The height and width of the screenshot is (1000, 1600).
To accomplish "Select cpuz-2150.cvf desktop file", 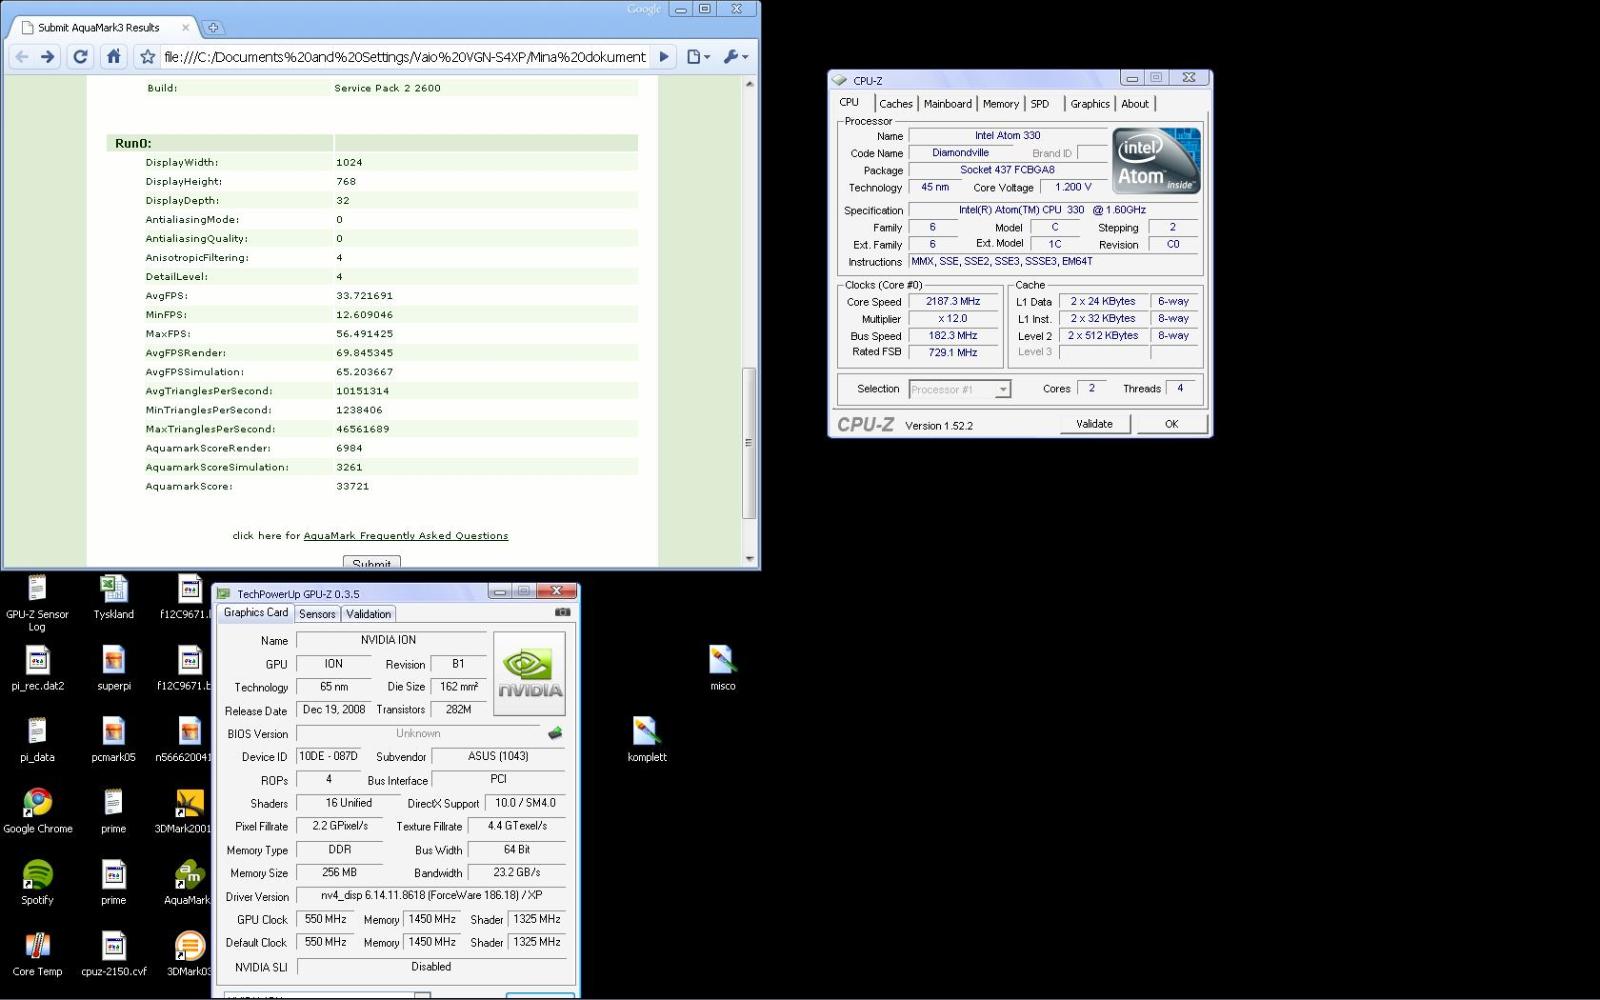I will coord(114,954).
